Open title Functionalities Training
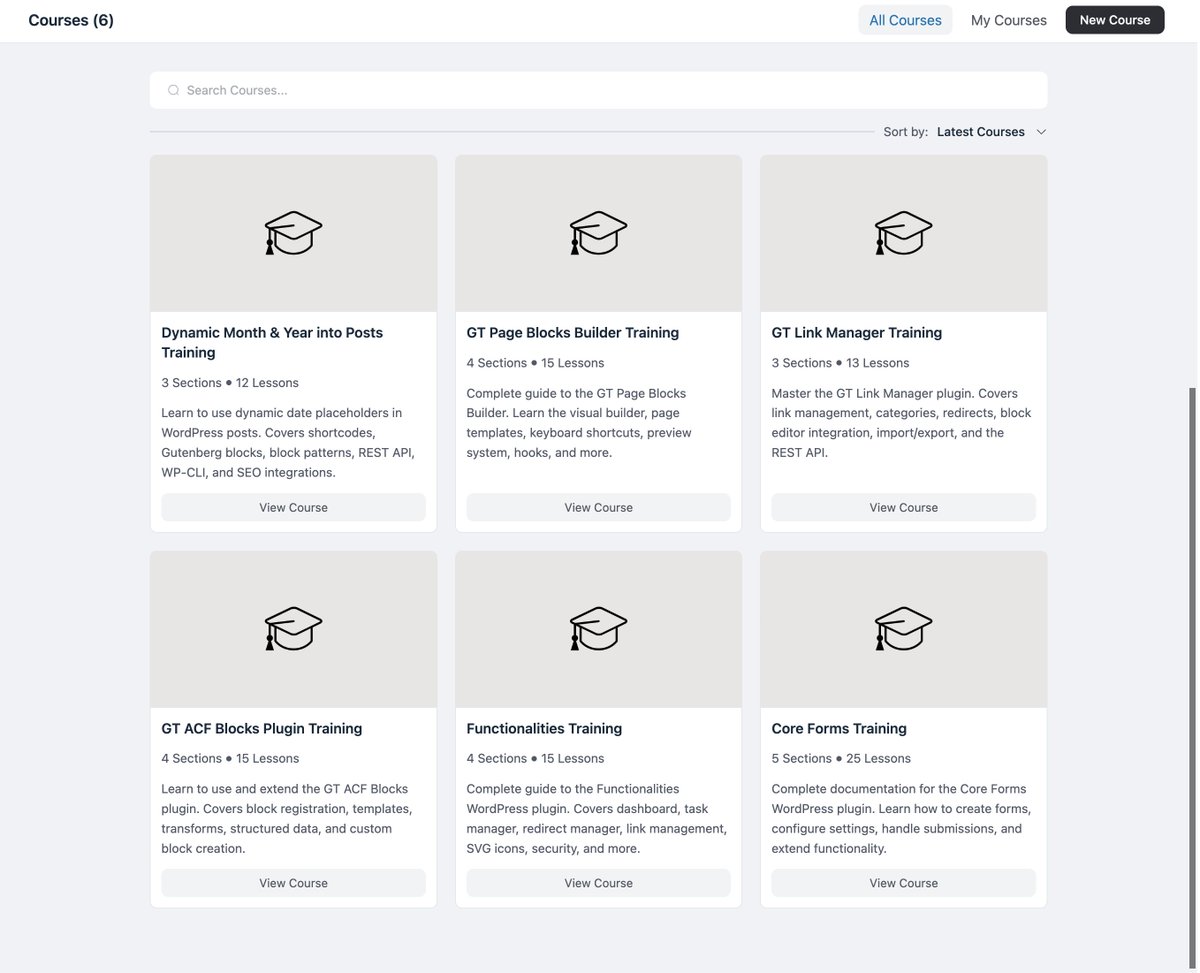This screenshot has width=1200, height=973. pyautogui.click(x=544, y=729)
